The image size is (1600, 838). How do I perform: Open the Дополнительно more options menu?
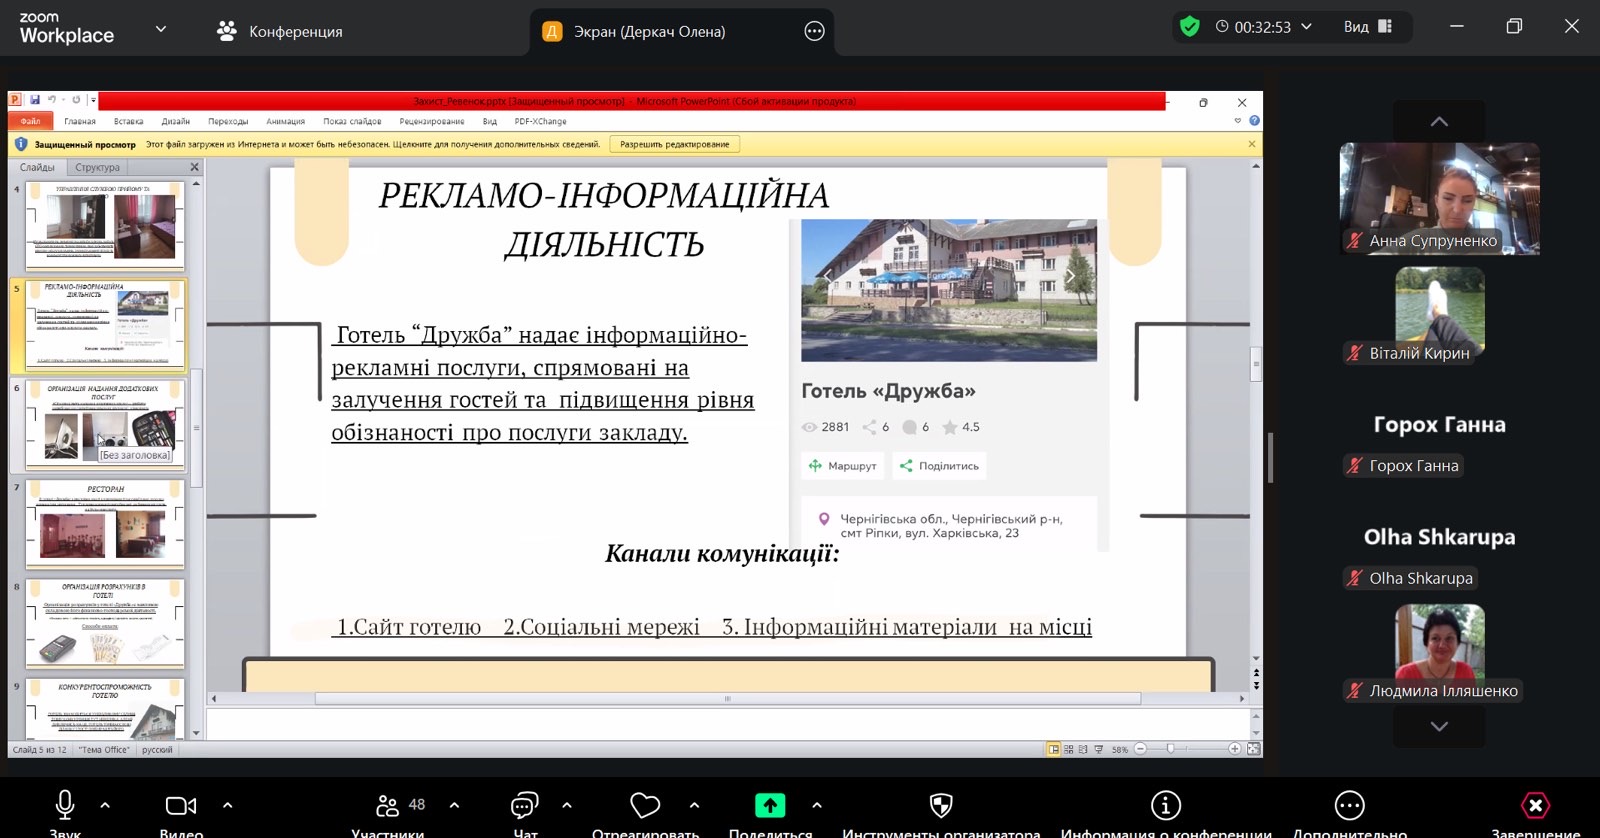tap(1349, 805)
